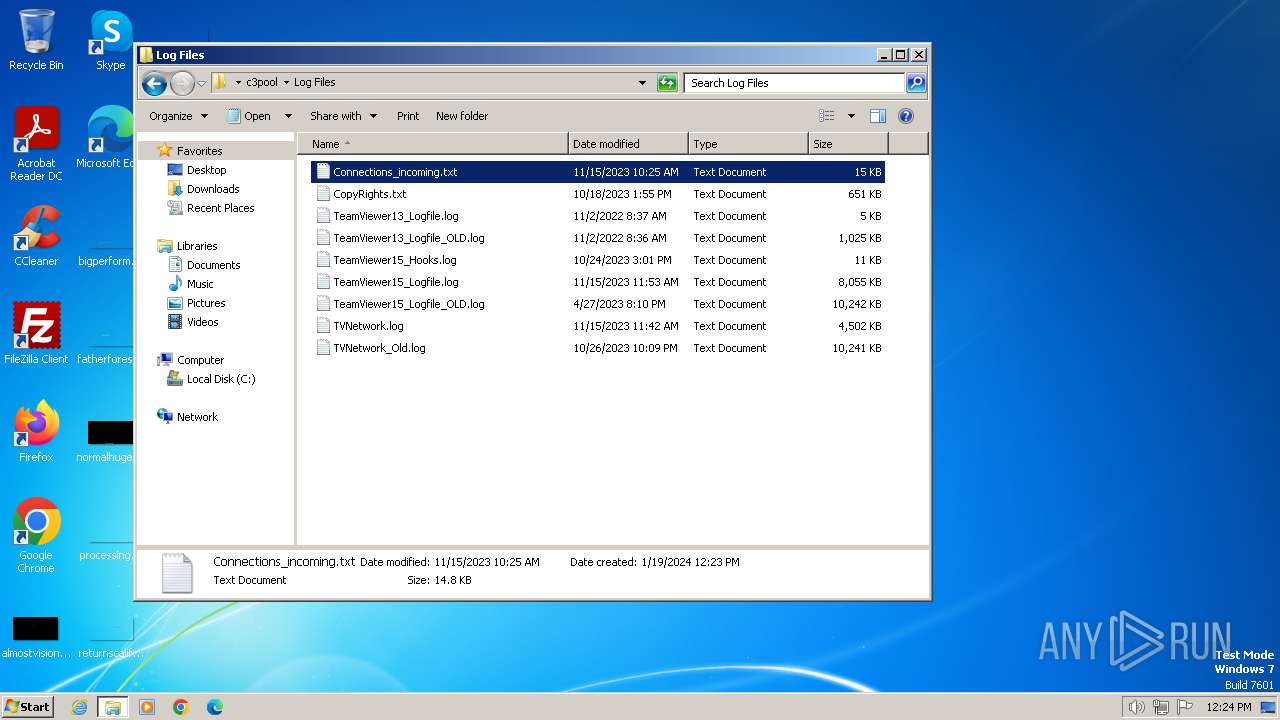
Task: Click the Explorer forward arrow button
Action: click(182, 83)
